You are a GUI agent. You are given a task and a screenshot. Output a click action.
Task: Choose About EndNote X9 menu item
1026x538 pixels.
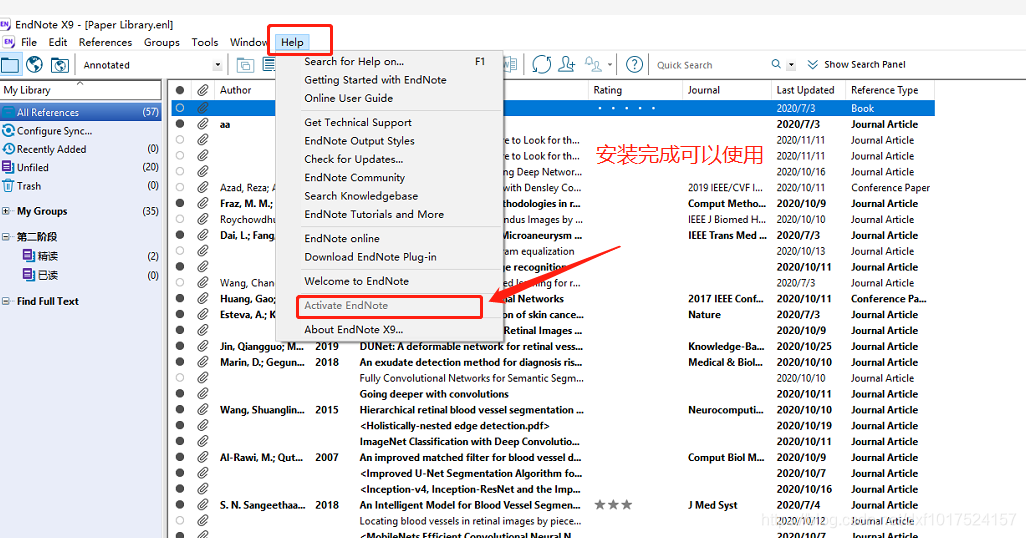pos(353,329)
